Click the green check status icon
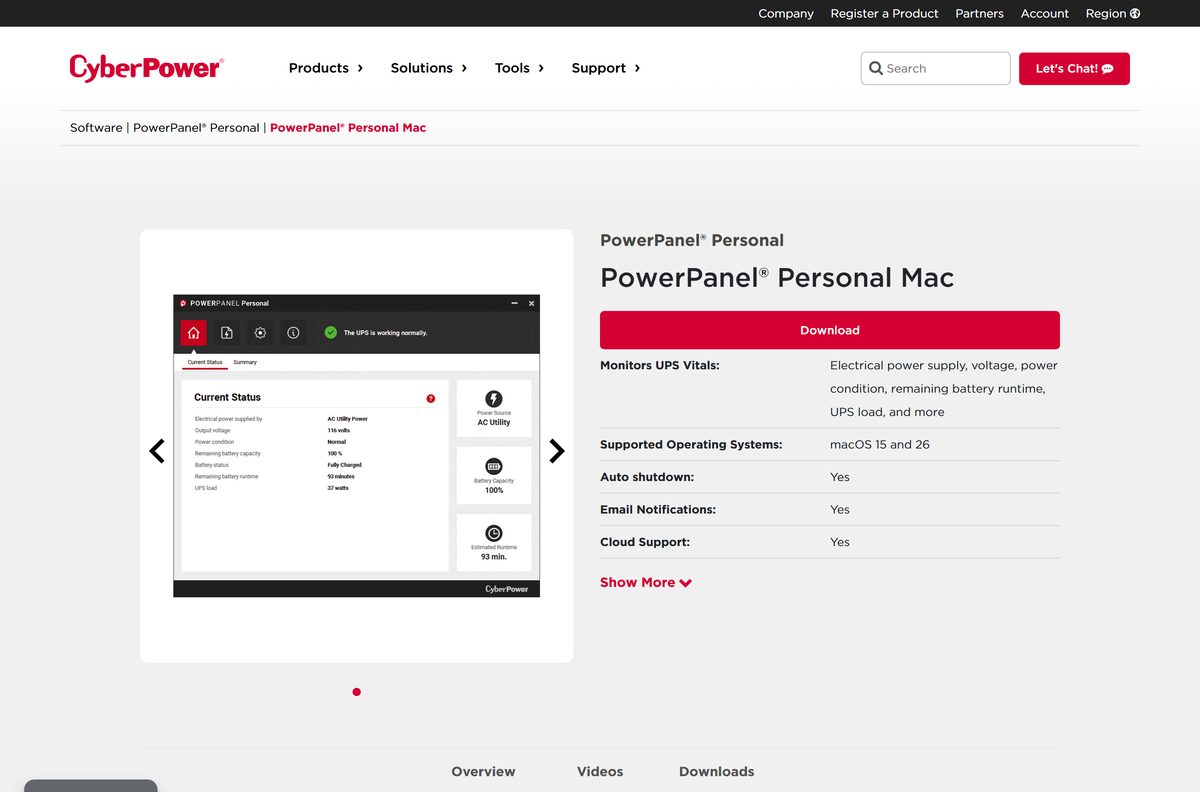This screenshot has height=792, width=1200. pos(331,332)
